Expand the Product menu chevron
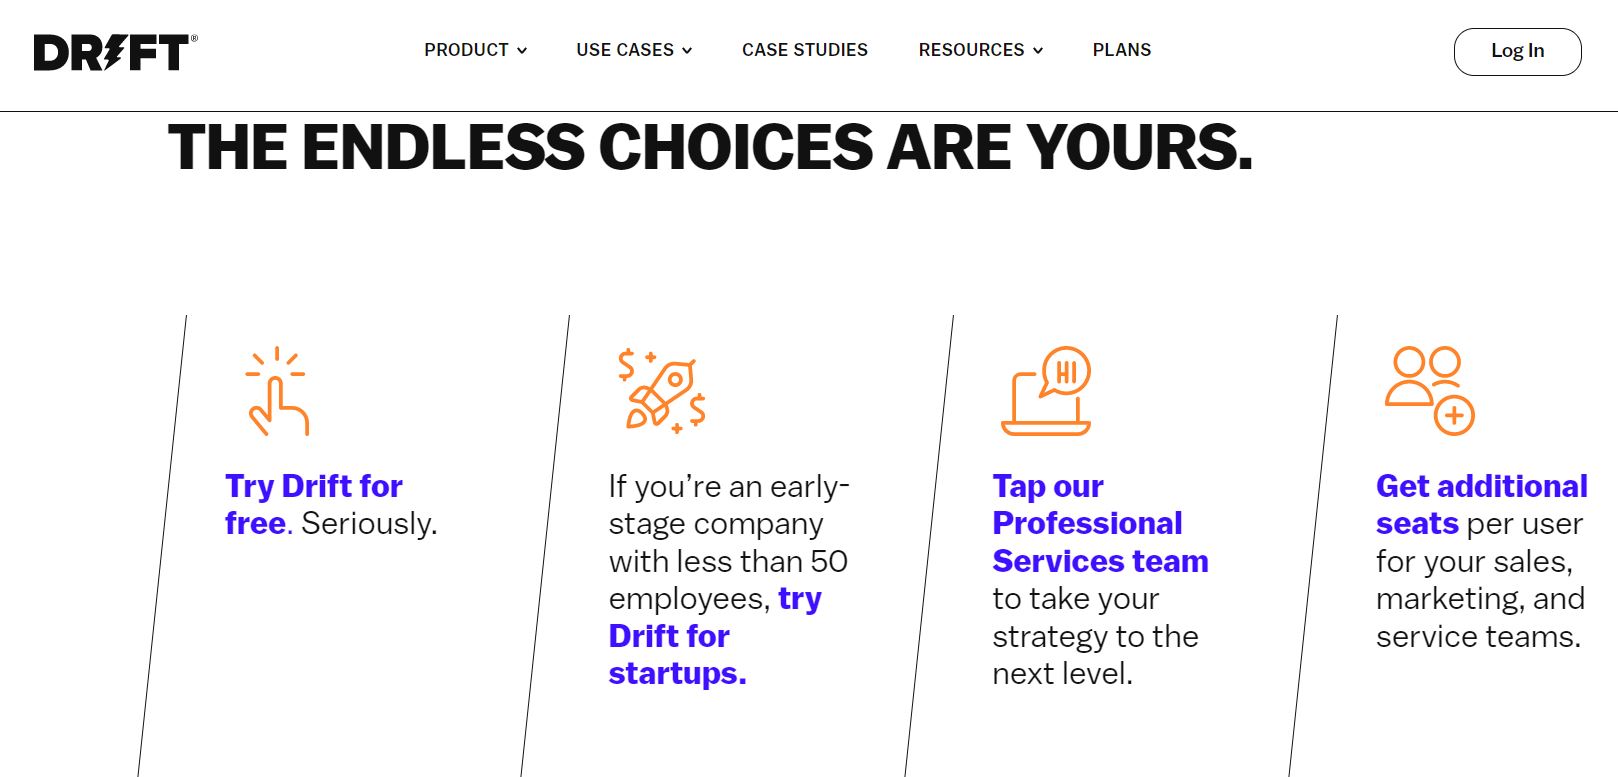The image size is (1618, 777). point(522,51)
